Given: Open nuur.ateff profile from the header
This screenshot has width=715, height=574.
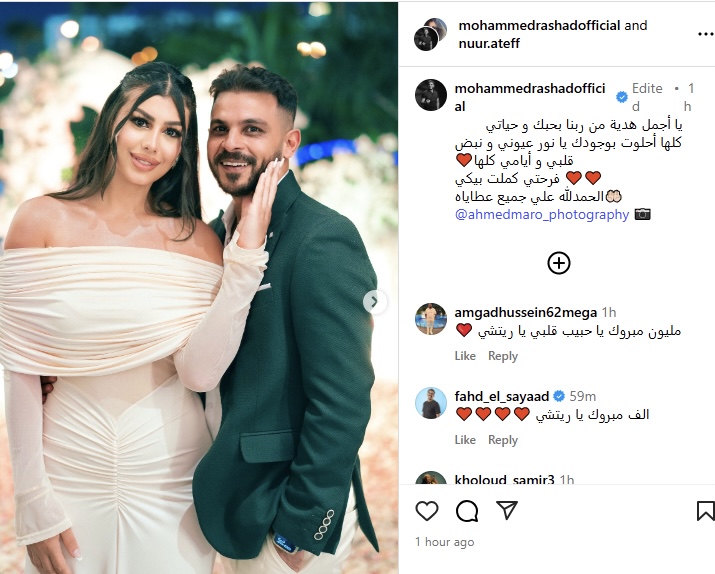Looking at the screenshot, I should coord(489,43).
